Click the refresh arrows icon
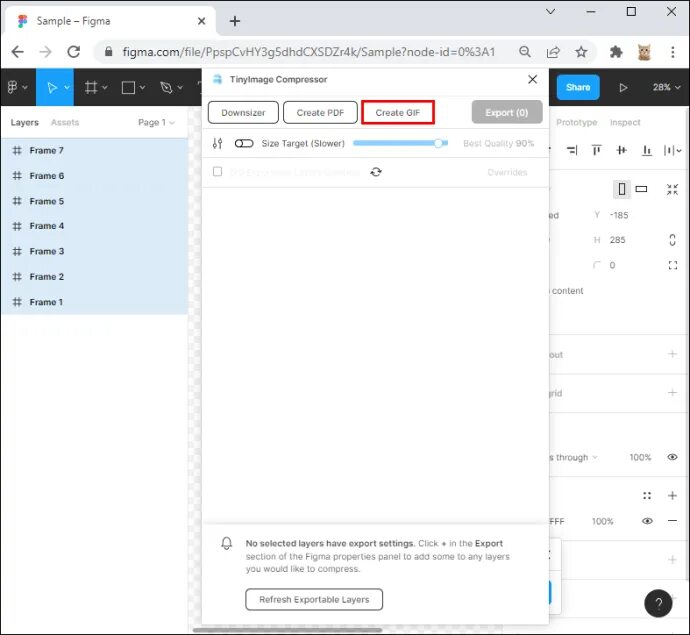 (376, 172)
